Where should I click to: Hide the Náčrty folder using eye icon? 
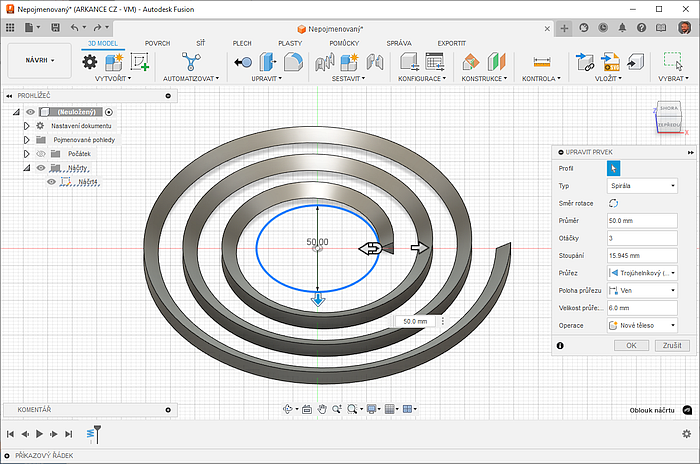(41, 168)
